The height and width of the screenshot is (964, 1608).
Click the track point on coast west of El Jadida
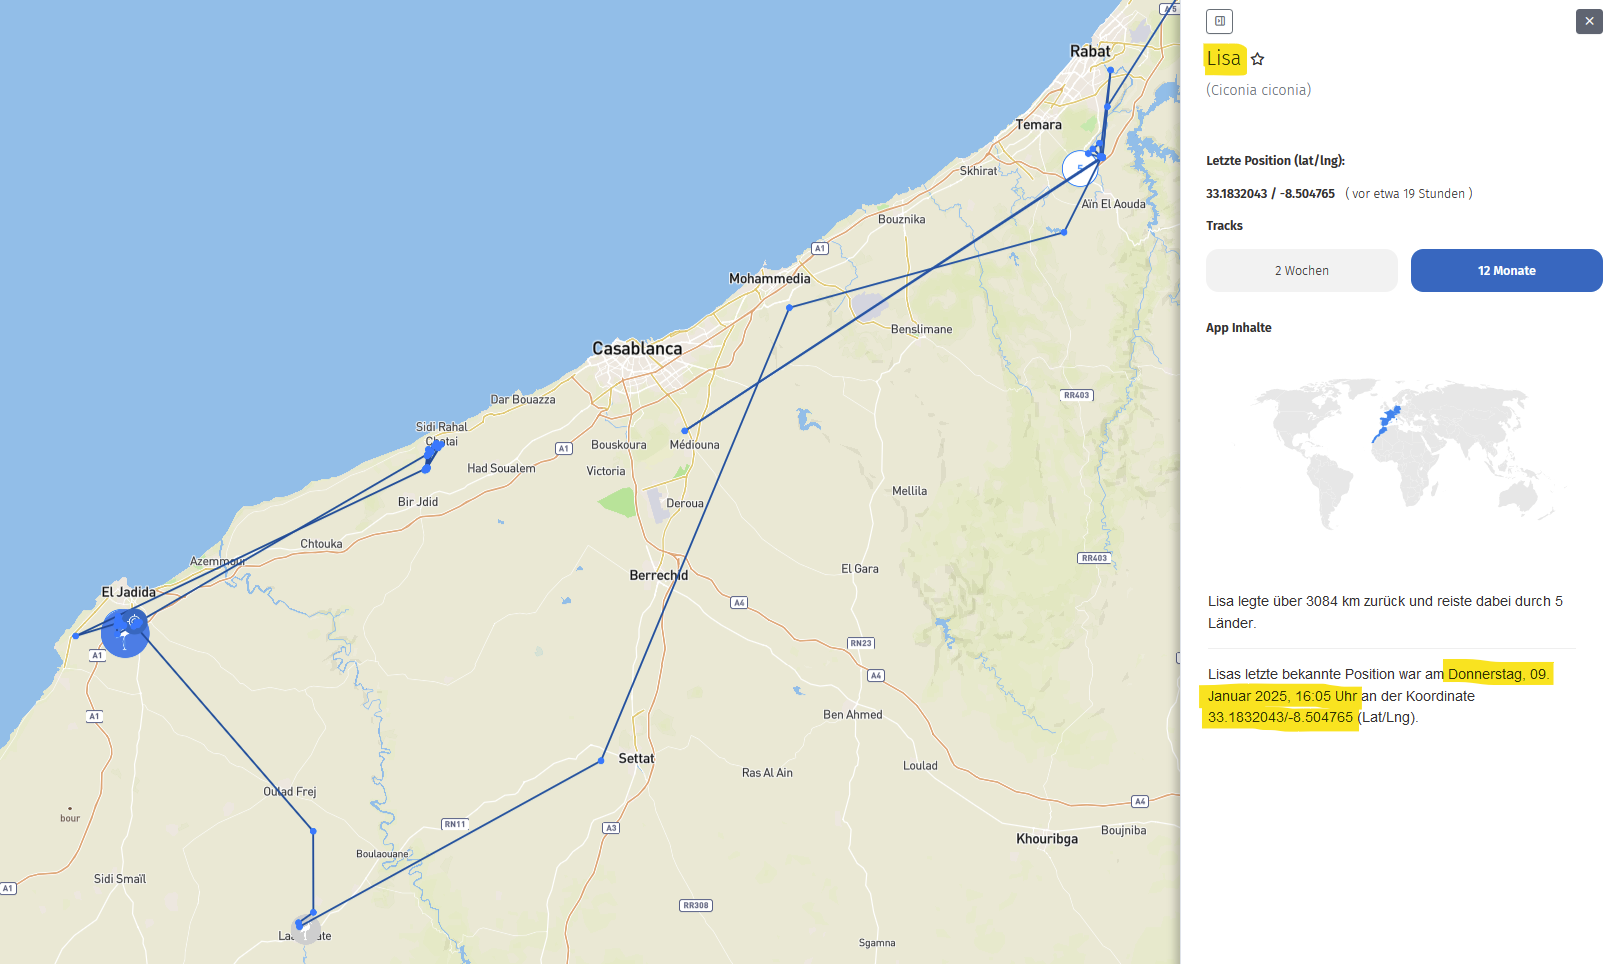click(x=76, y=636)
